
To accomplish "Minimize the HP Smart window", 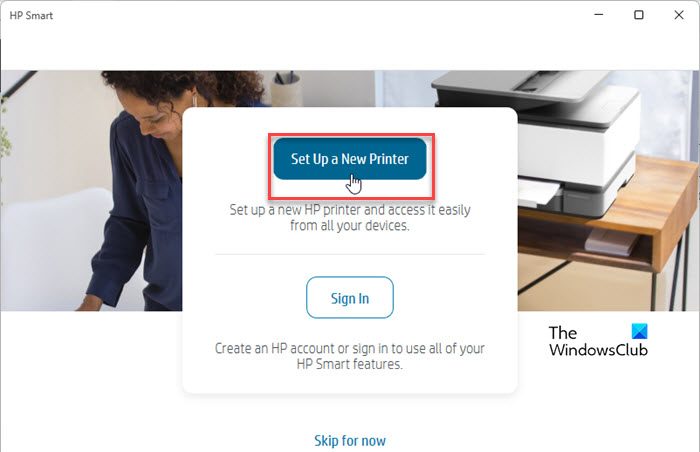I will click(599, 15).
